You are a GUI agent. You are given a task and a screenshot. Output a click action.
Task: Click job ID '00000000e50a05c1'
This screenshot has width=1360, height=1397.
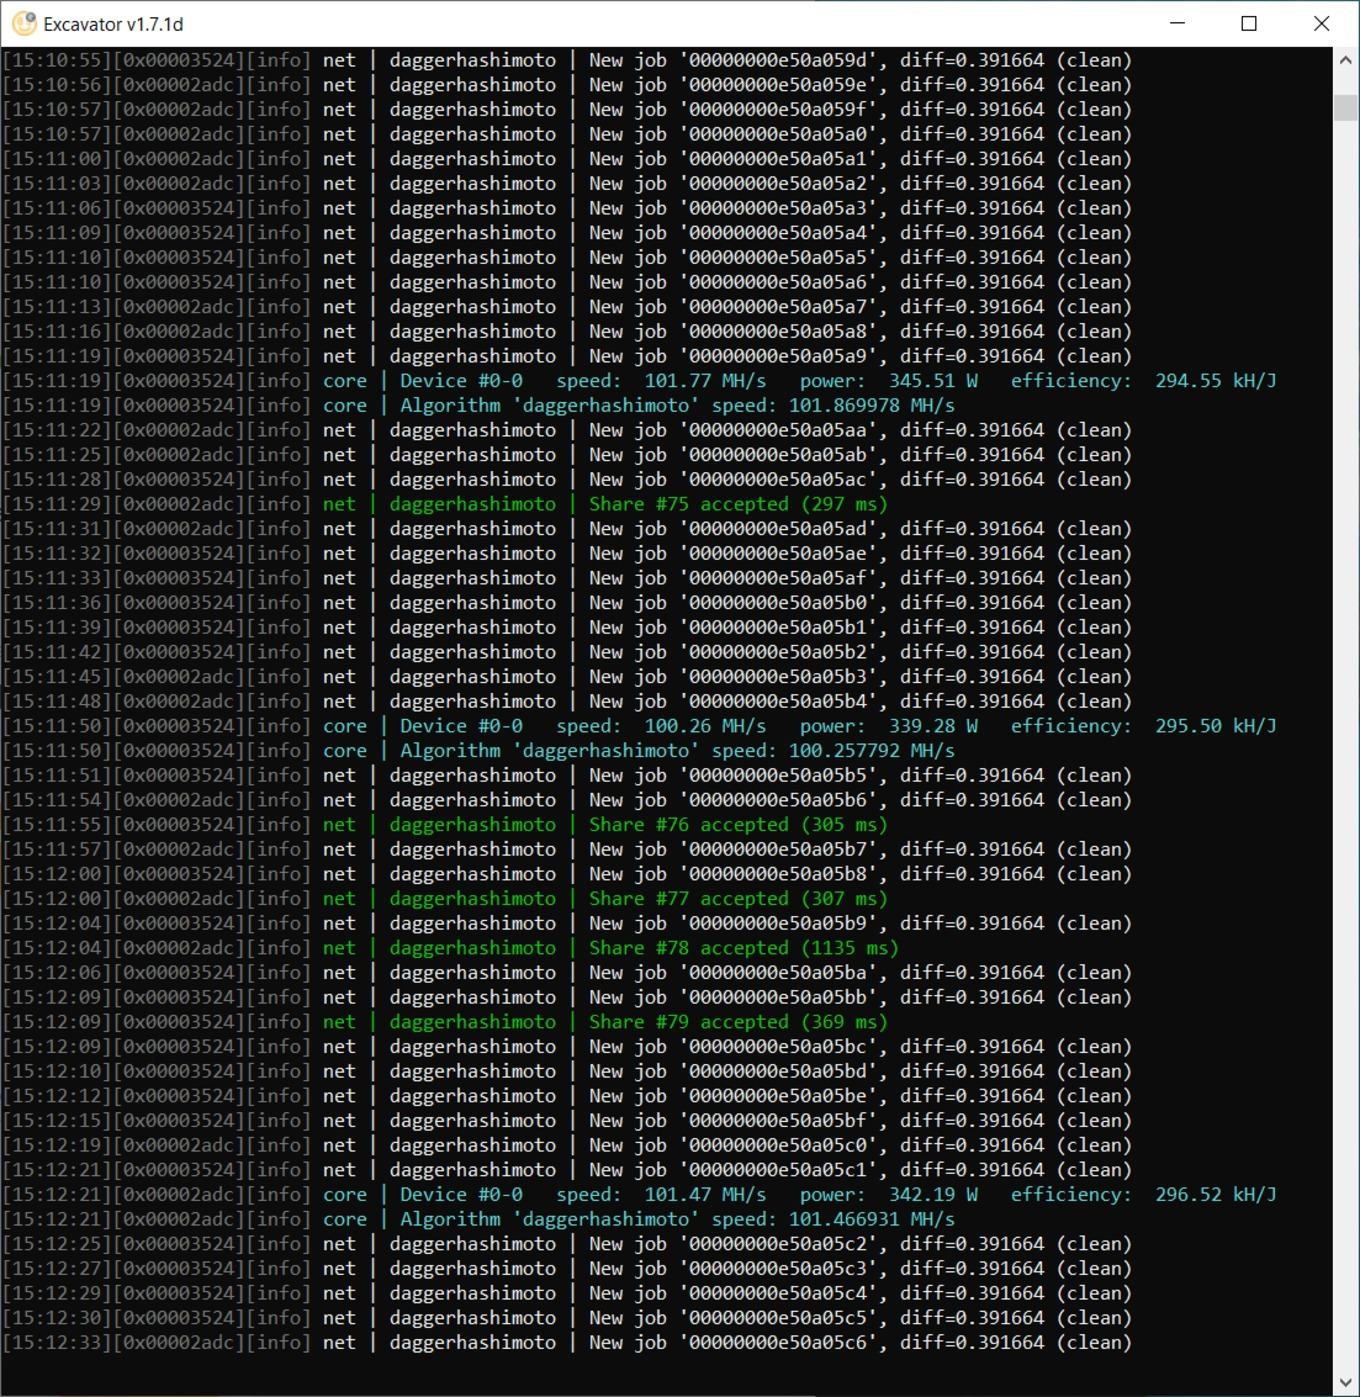click(777, 1169)
